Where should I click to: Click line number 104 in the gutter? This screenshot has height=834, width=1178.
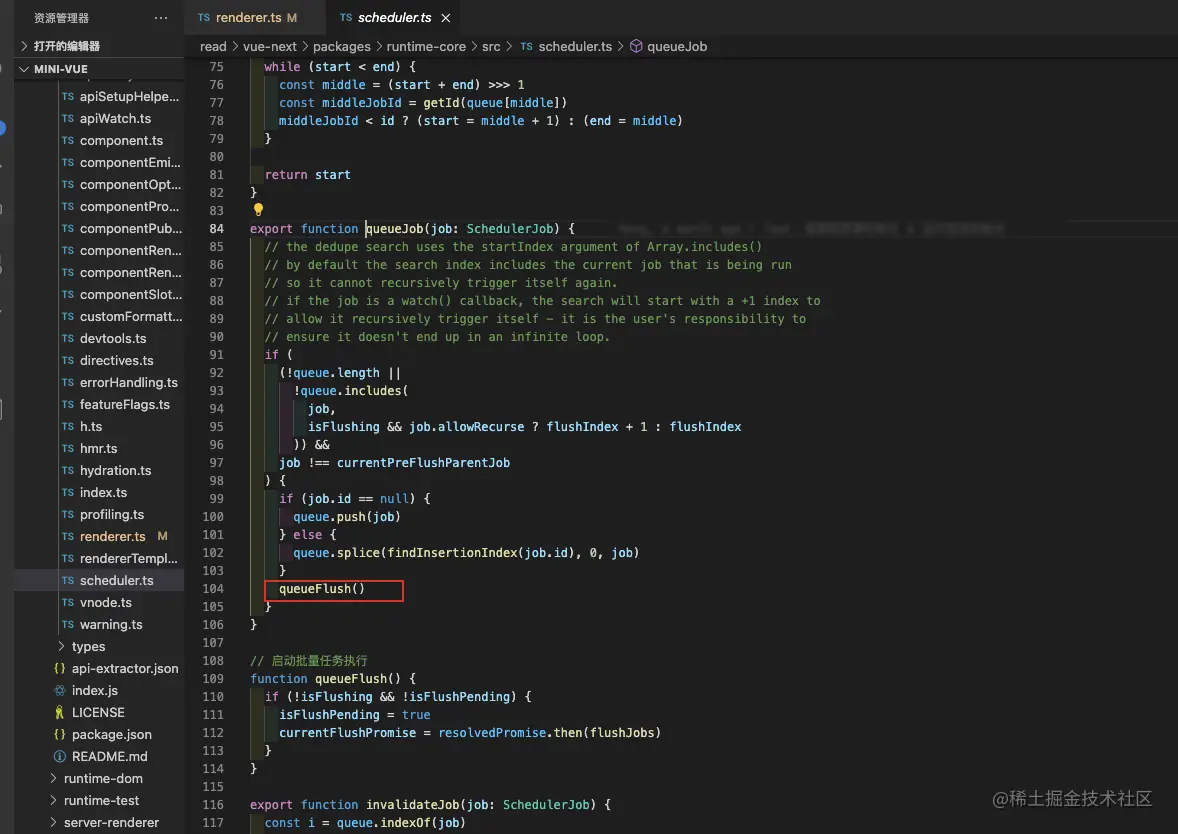(213, 588)
